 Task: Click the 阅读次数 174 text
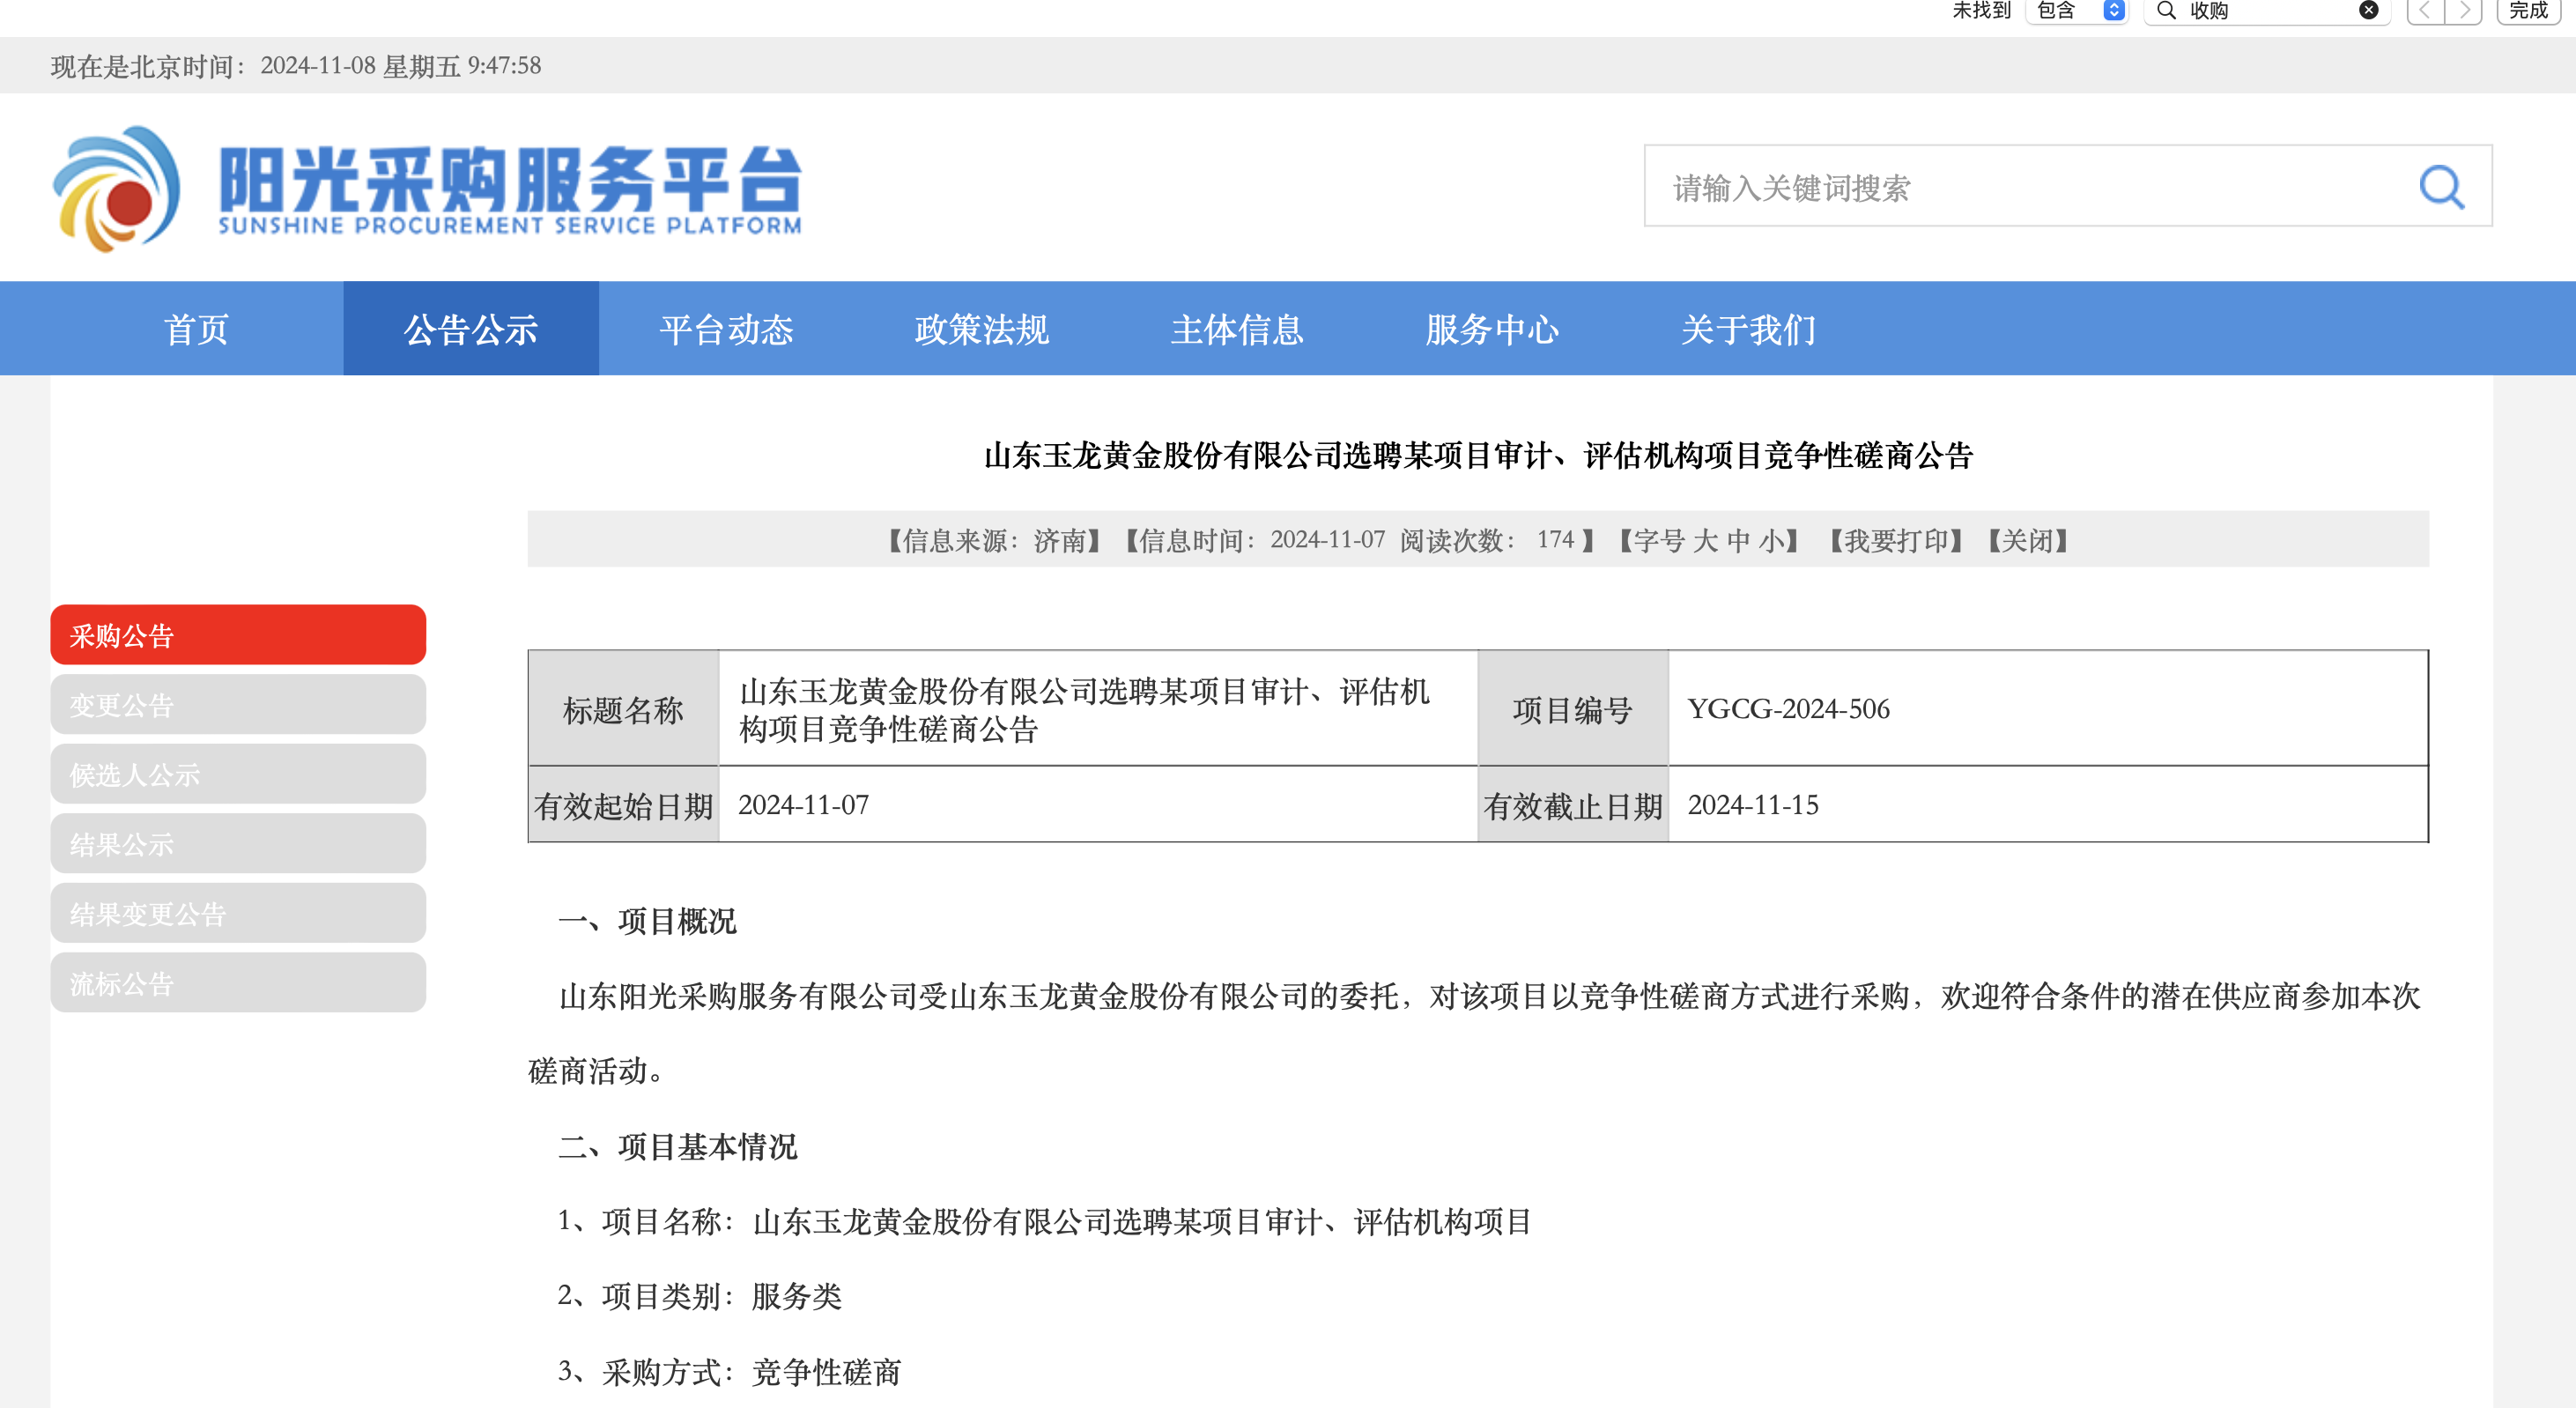1488,541
